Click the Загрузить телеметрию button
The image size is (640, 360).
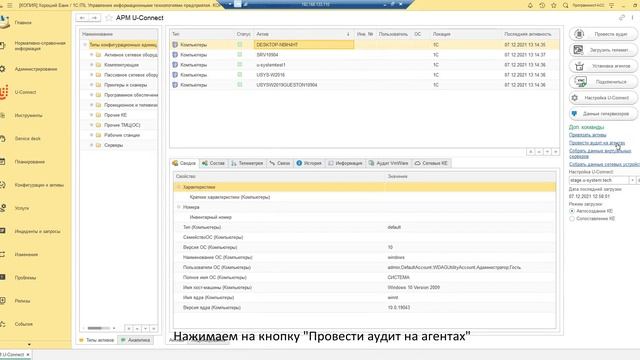pos(603,50)
